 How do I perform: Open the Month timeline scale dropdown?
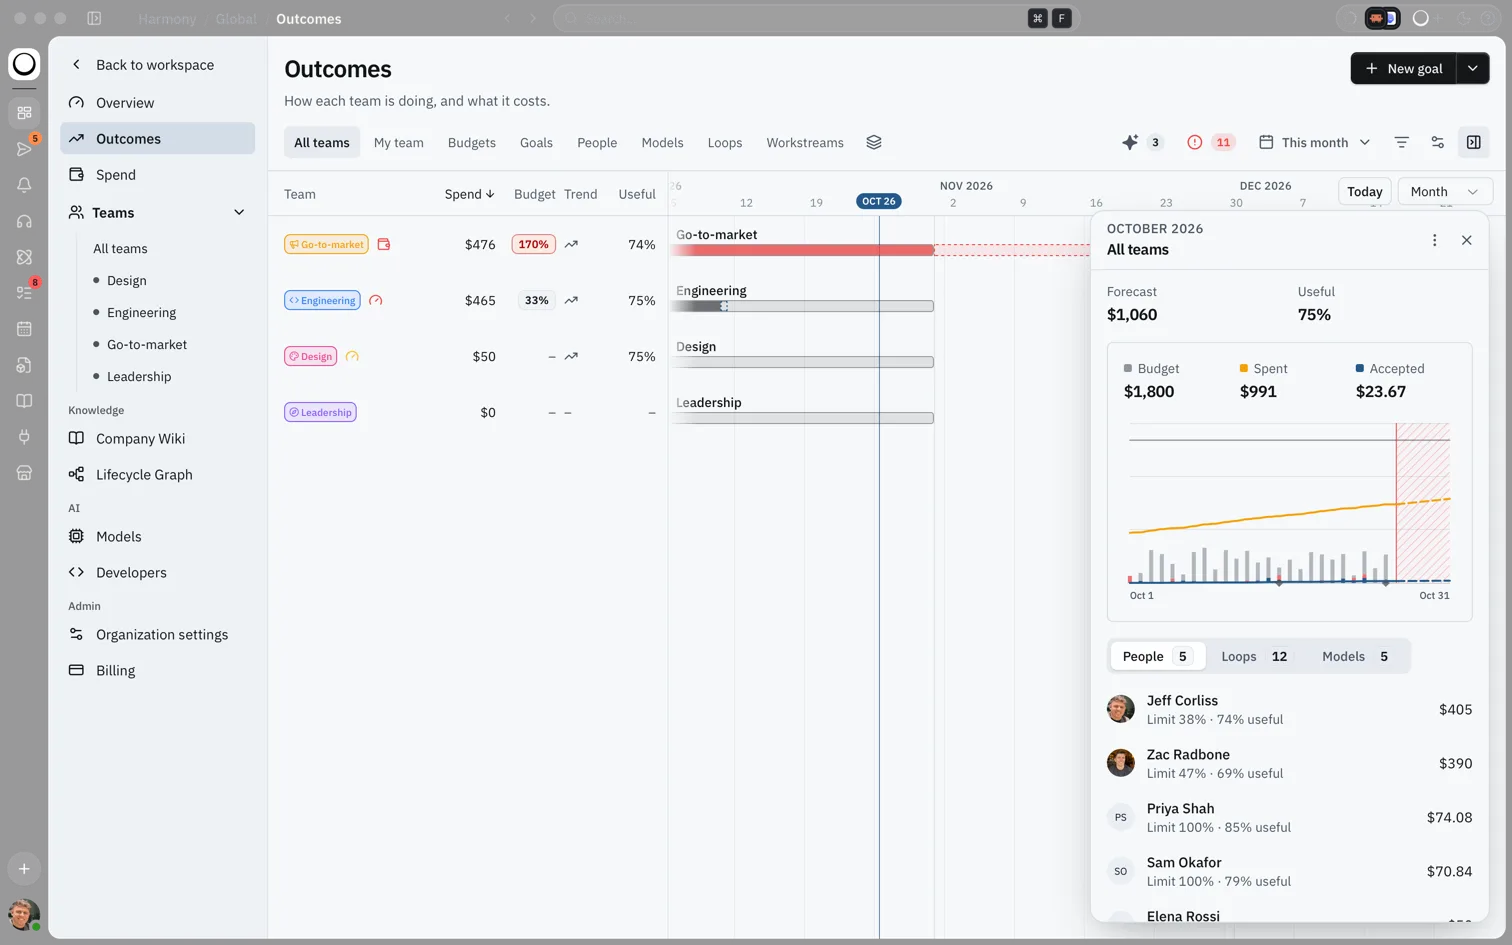click(1445, 192)
